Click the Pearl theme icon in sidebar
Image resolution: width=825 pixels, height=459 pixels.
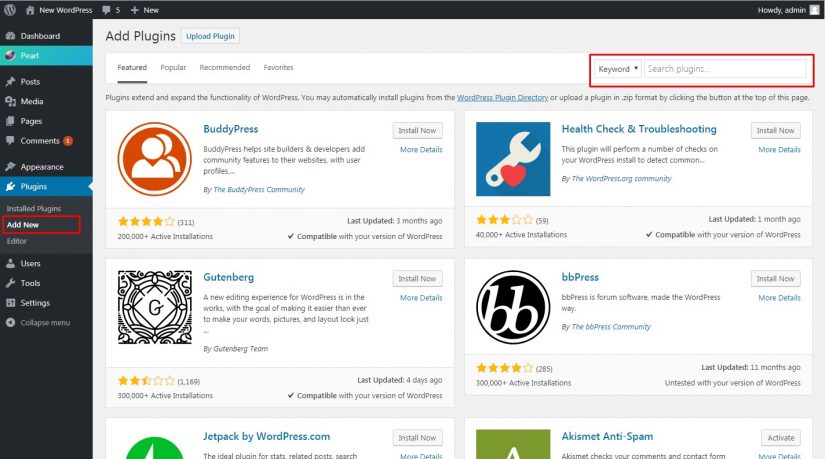(x=10, y=55)
